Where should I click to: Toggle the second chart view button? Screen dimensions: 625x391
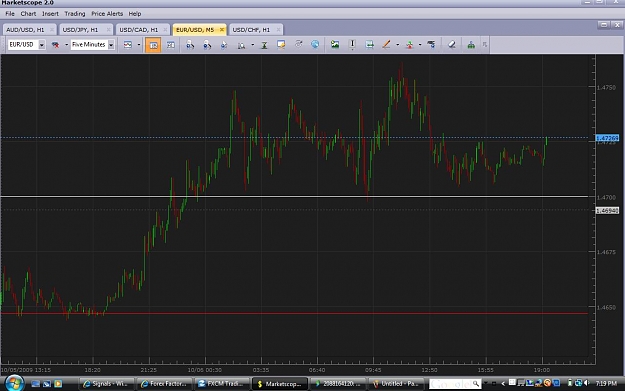point(171,45)
